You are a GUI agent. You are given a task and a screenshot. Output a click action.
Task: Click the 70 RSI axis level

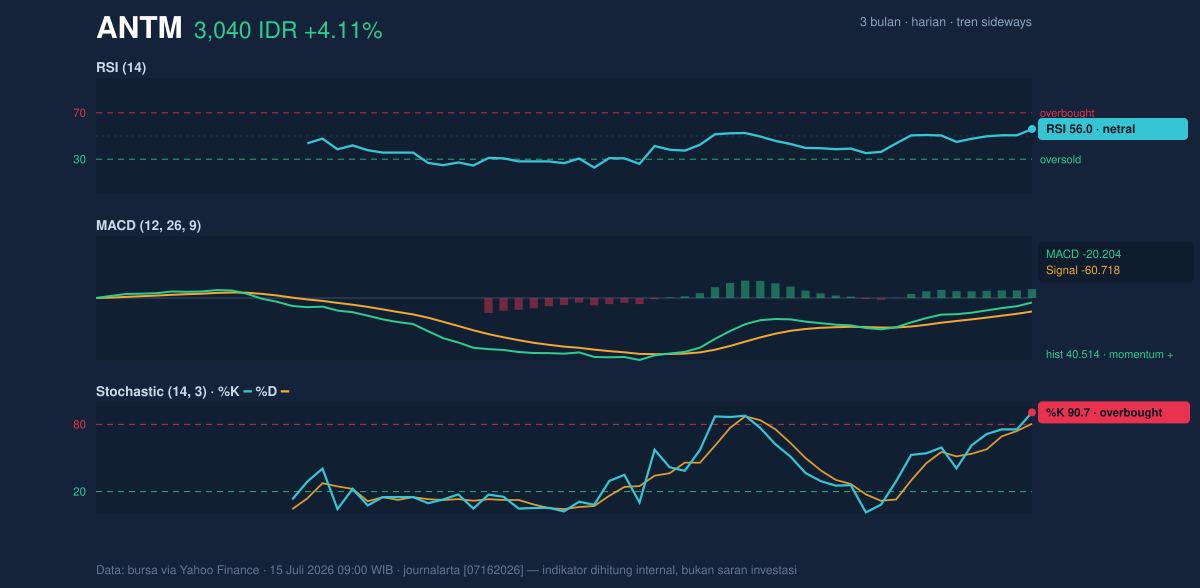(79, 113)
